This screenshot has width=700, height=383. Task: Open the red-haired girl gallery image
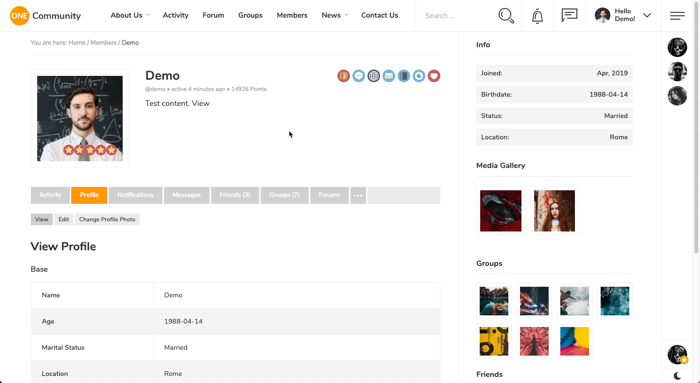pos(554,211)
